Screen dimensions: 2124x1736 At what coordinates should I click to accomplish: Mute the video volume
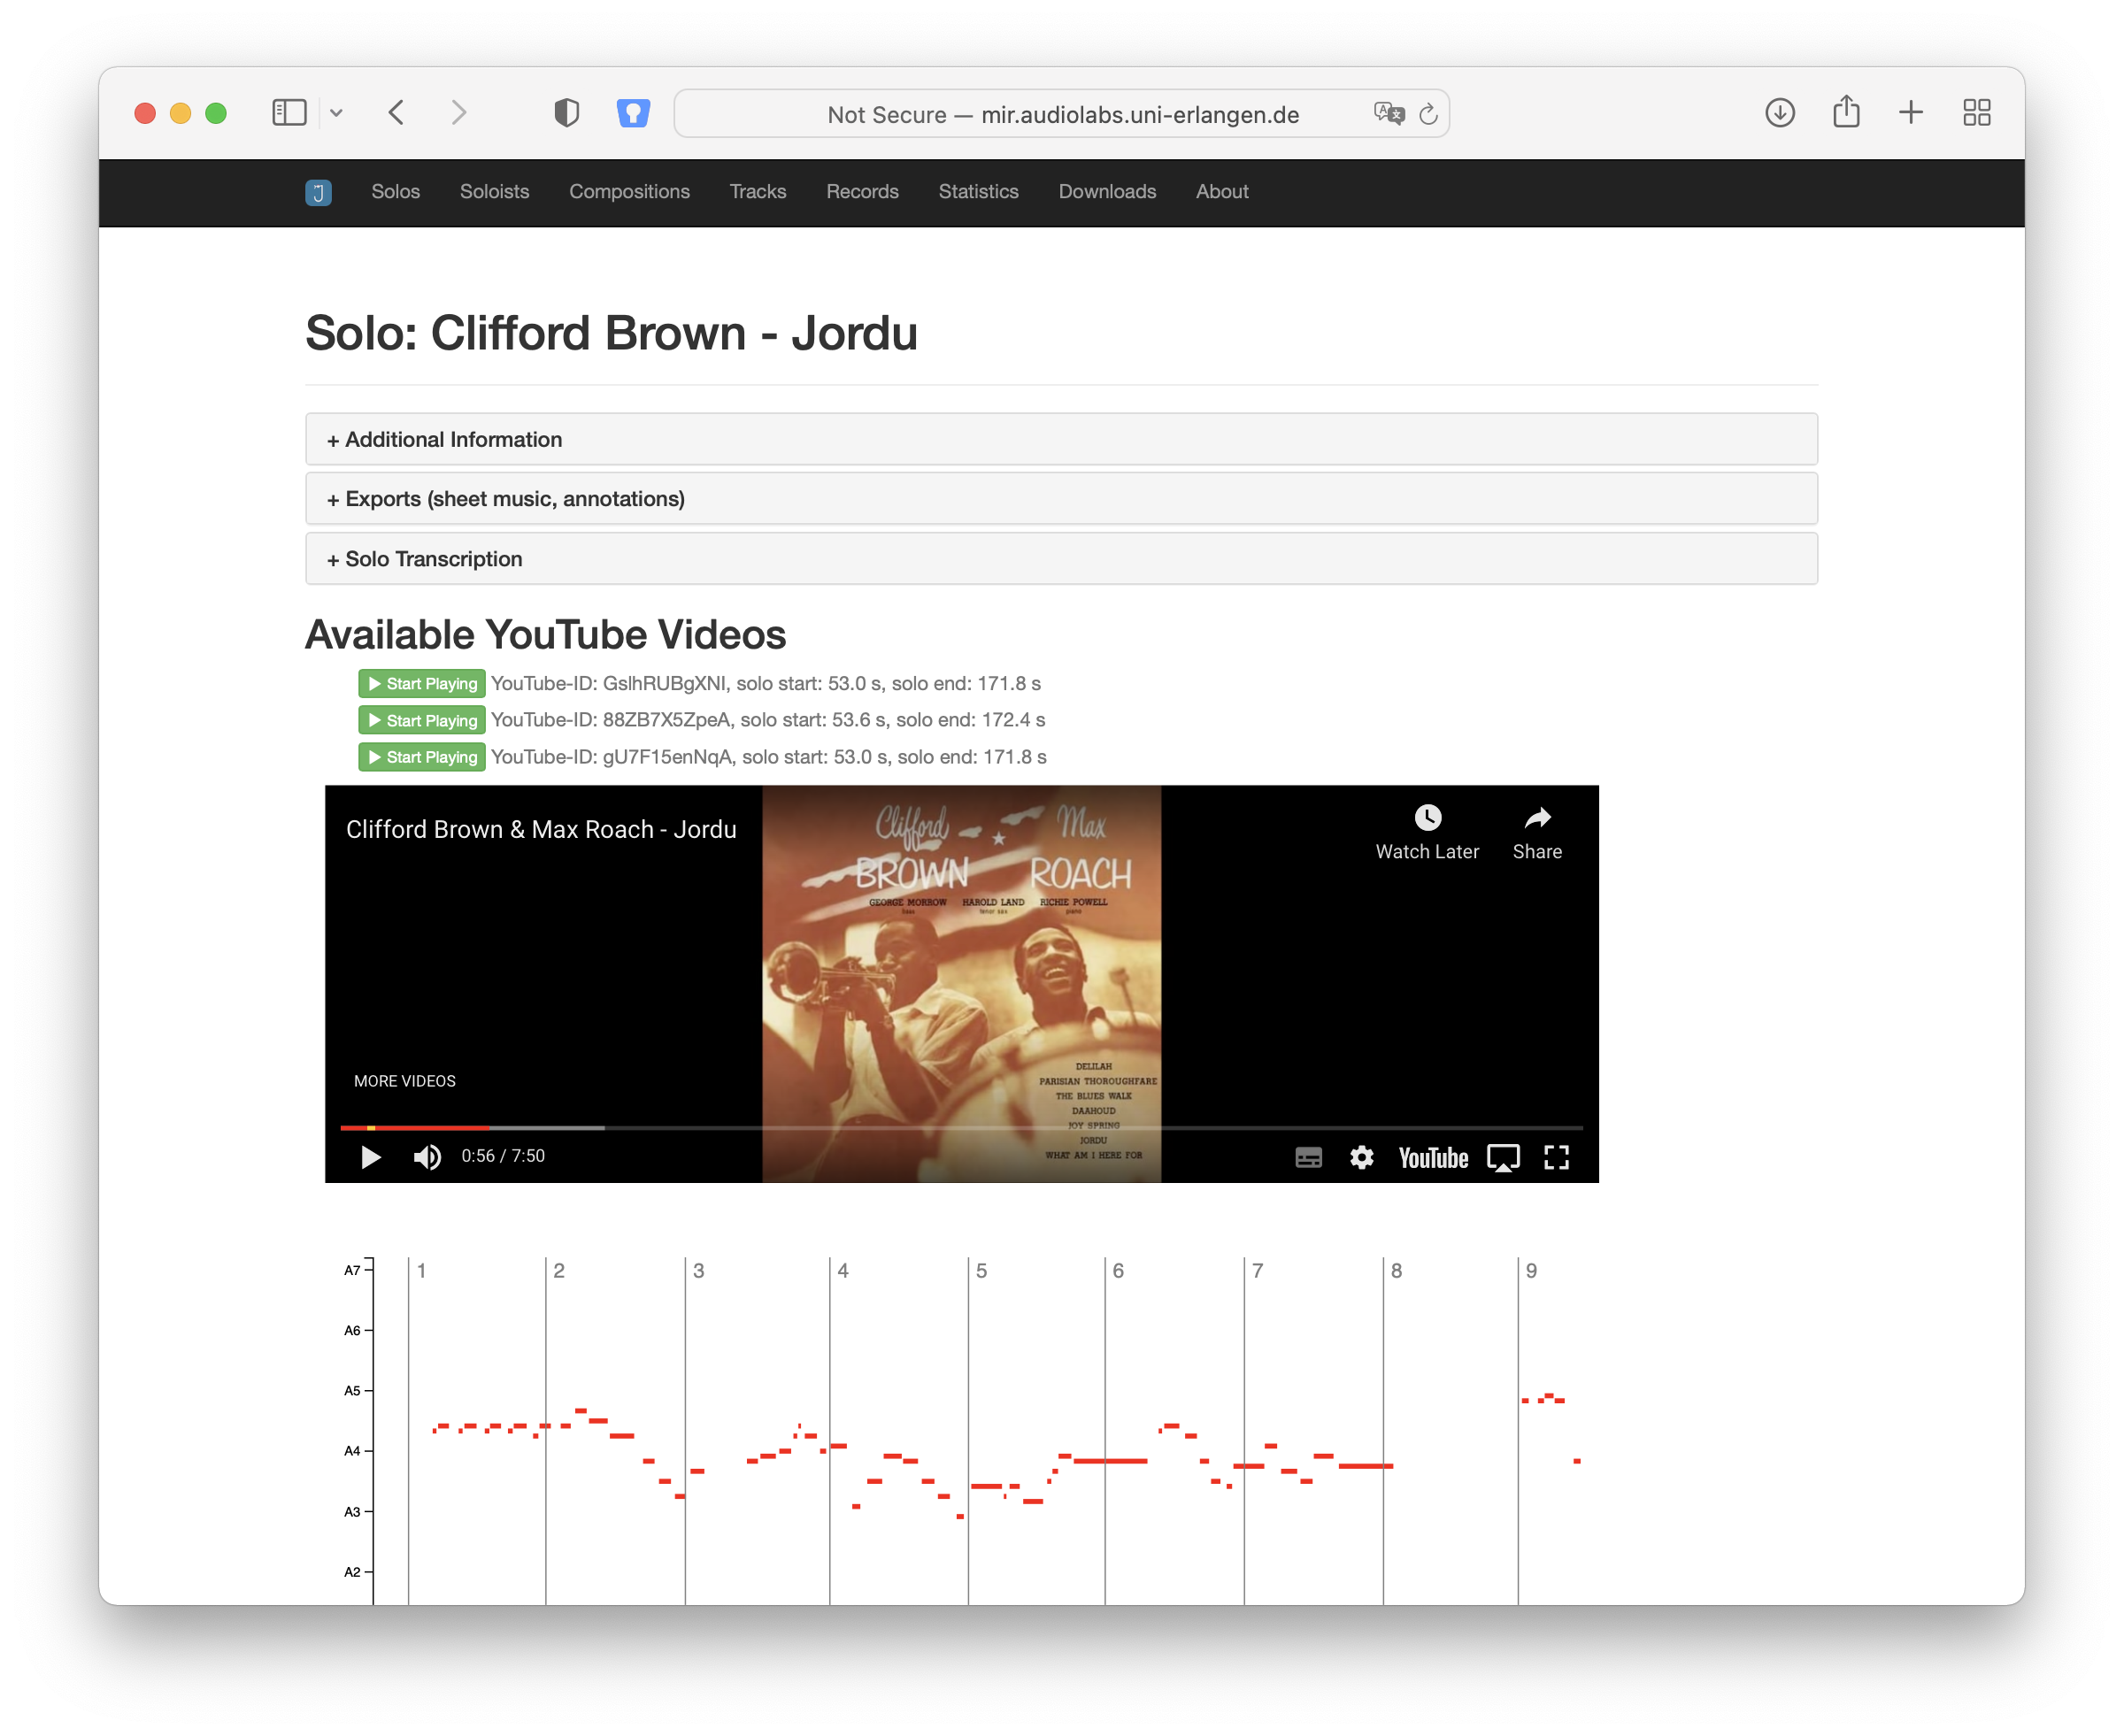pyautogui.click(x=427, y=1158)
